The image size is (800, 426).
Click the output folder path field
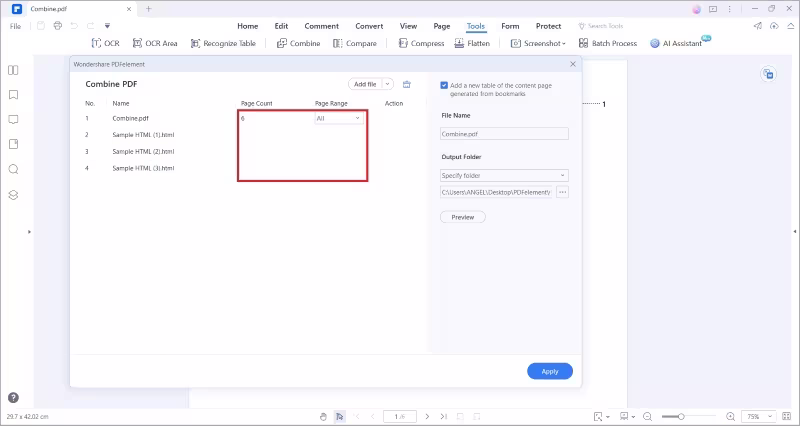(496, 192)
